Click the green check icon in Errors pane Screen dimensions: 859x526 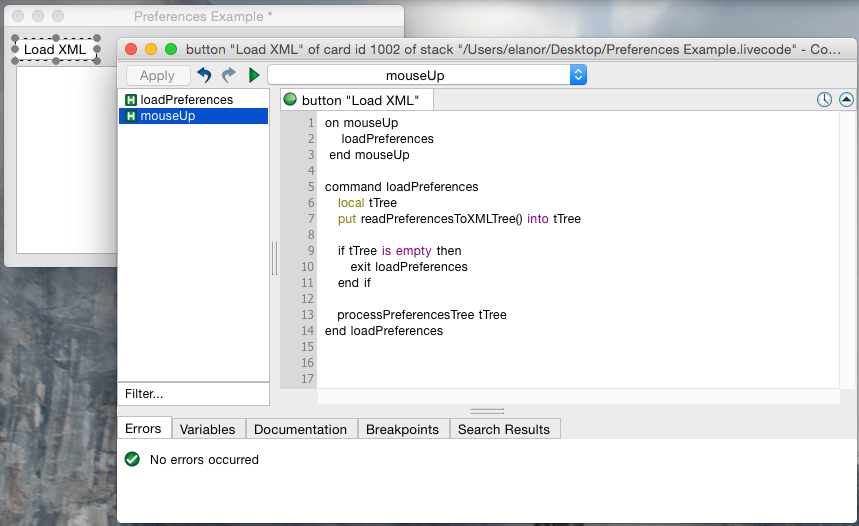tap(132, 460)
